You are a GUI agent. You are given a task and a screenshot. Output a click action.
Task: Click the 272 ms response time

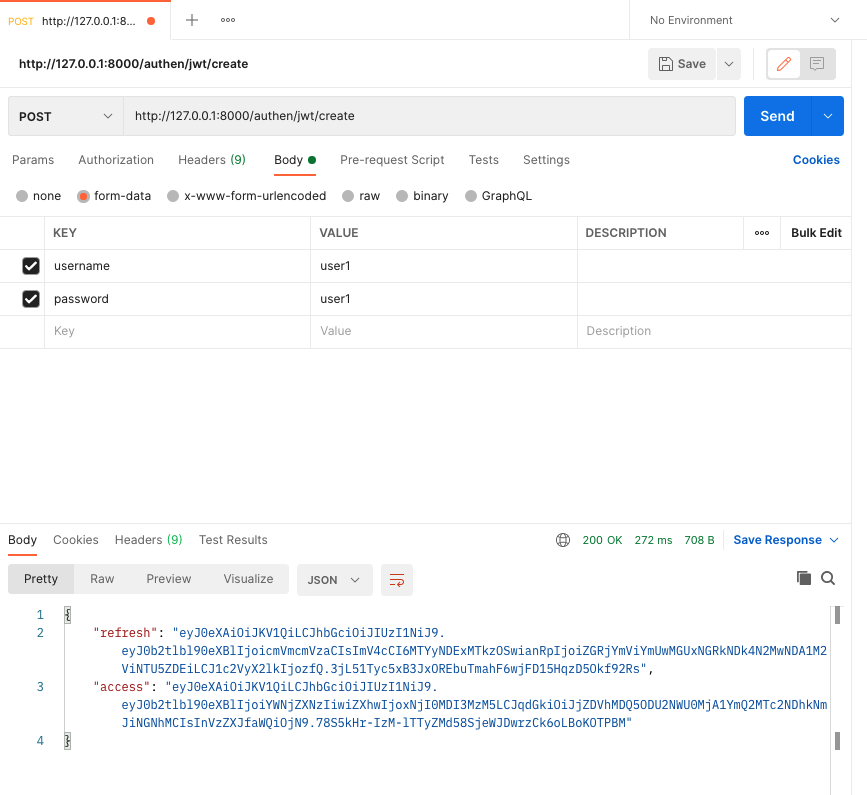(654, 540)
